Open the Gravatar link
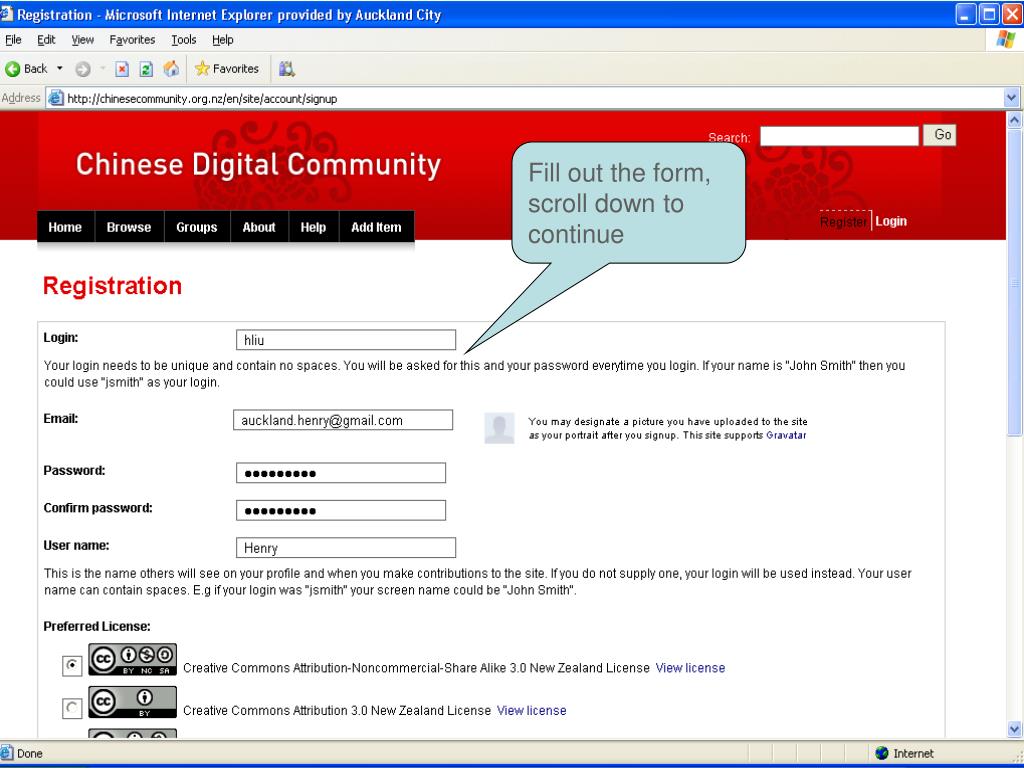The image size is (1024, 768). [786, 436]
